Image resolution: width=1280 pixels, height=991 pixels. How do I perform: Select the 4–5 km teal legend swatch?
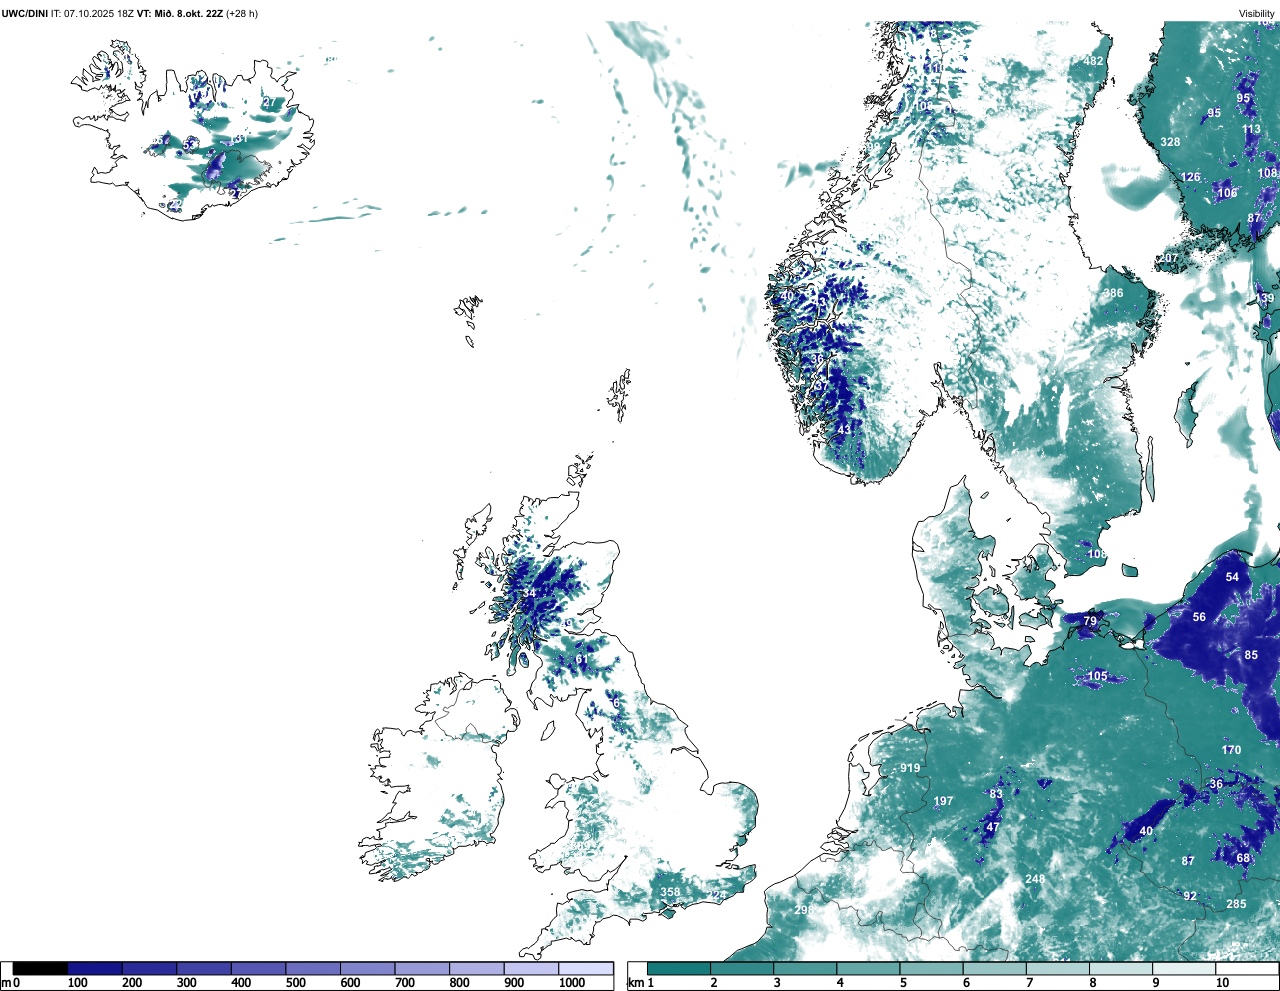pyautogui.click(x=869, y=968)
